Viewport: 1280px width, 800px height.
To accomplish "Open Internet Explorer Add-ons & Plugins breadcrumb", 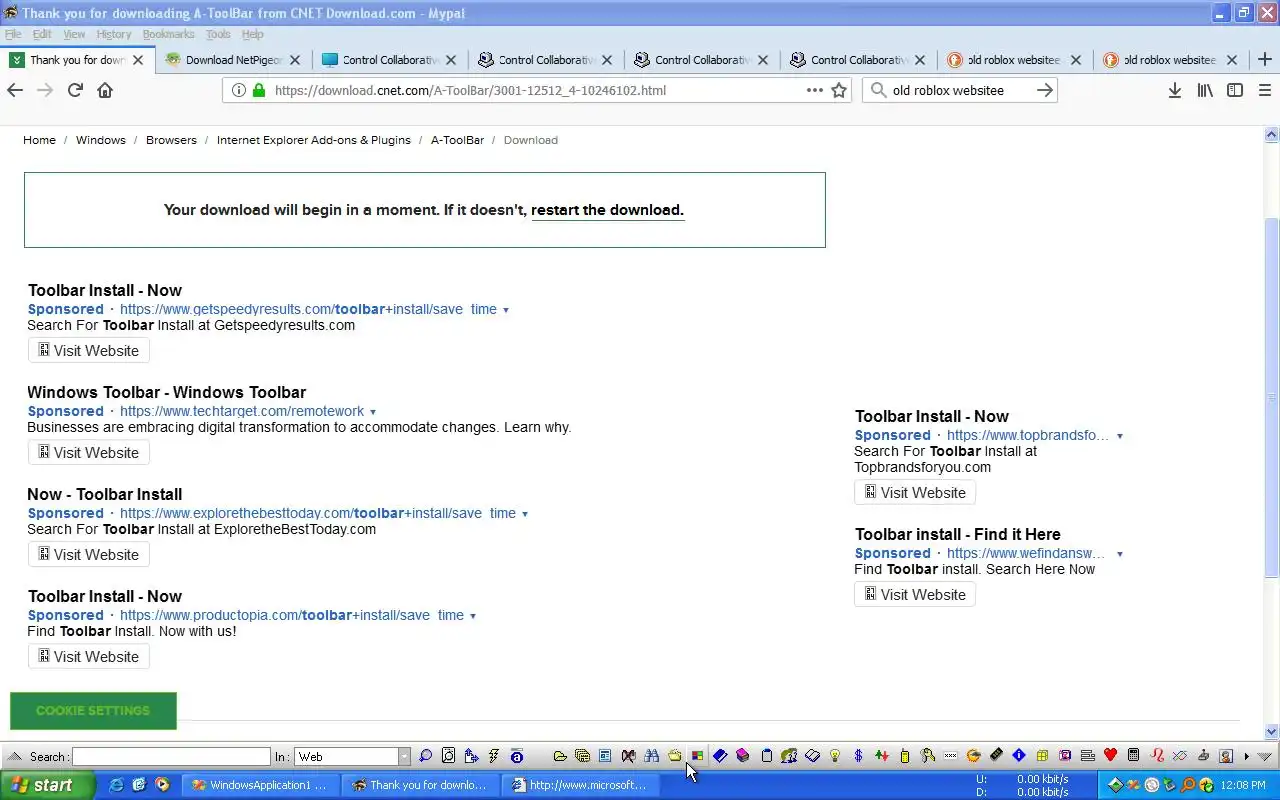I will pyautogui.click(x=314, y=140).
